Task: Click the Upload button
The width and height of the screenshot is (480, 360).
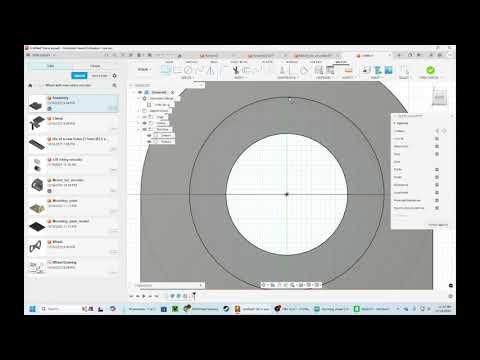Action: click(x=79, y=76)
